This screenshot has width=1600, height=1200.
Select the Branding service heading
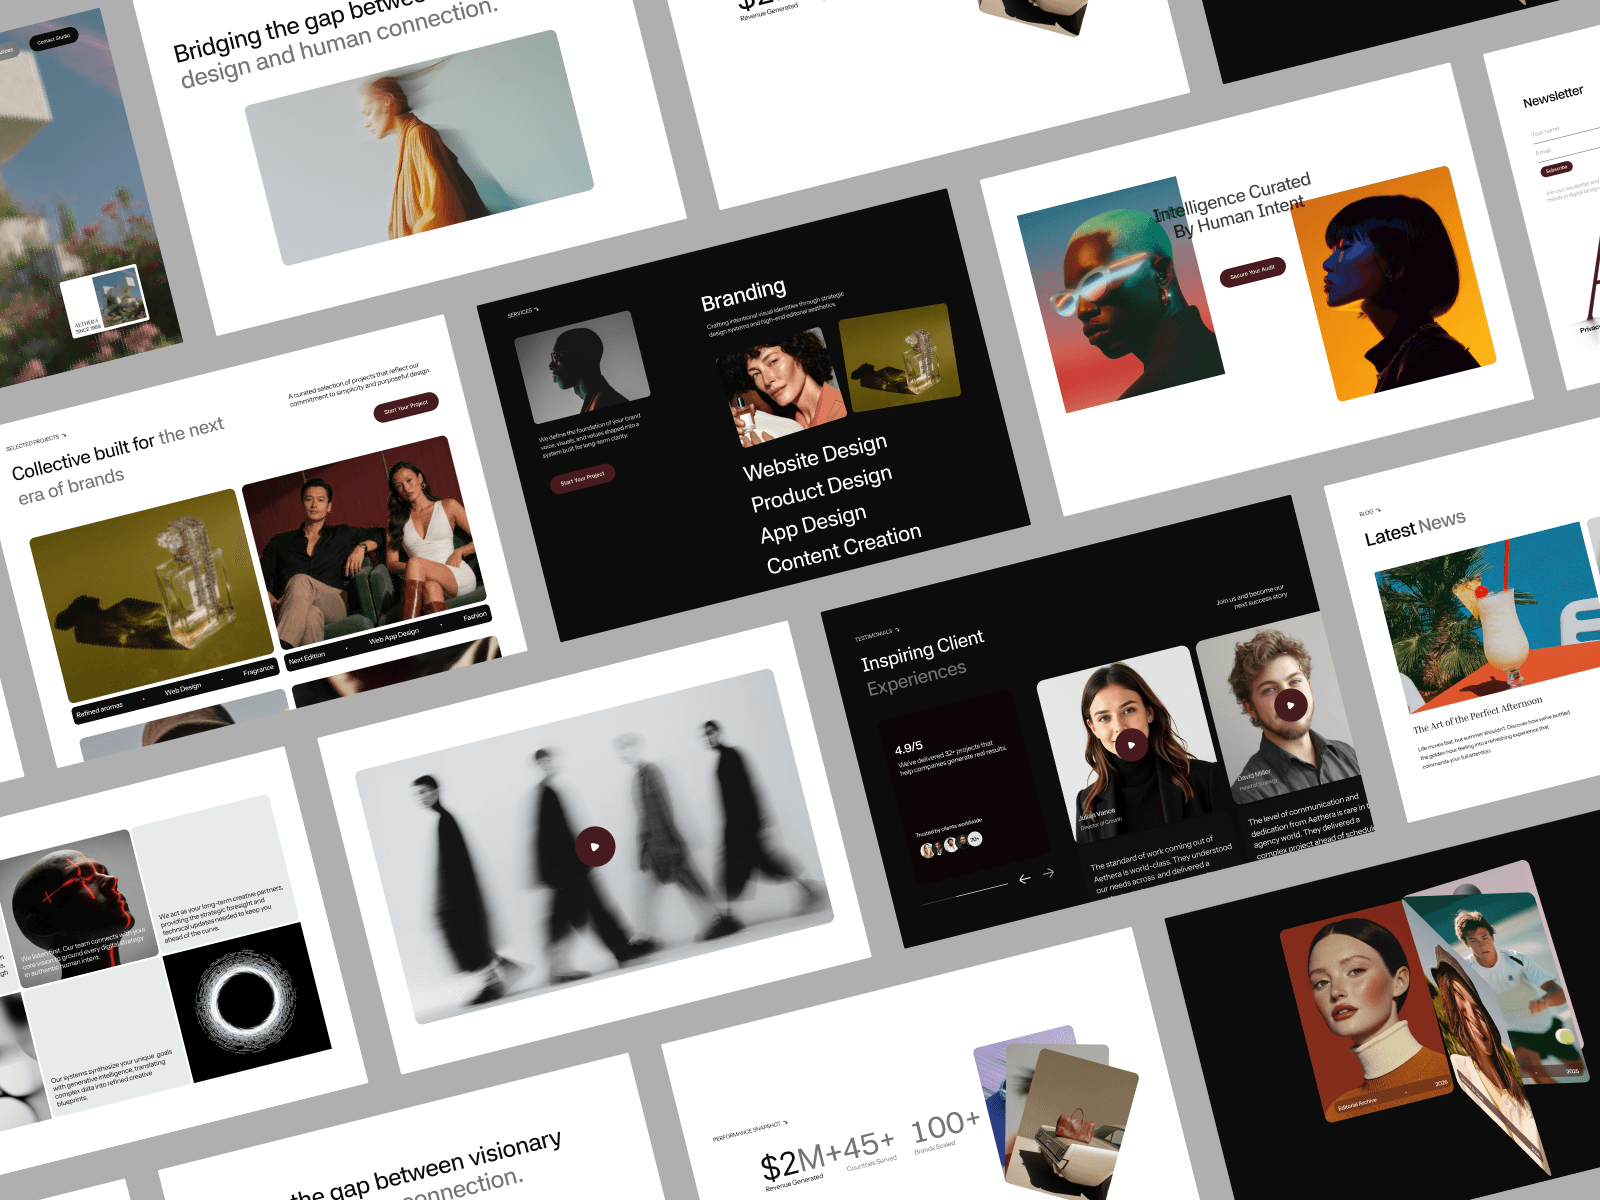click(x=743, y=295)
